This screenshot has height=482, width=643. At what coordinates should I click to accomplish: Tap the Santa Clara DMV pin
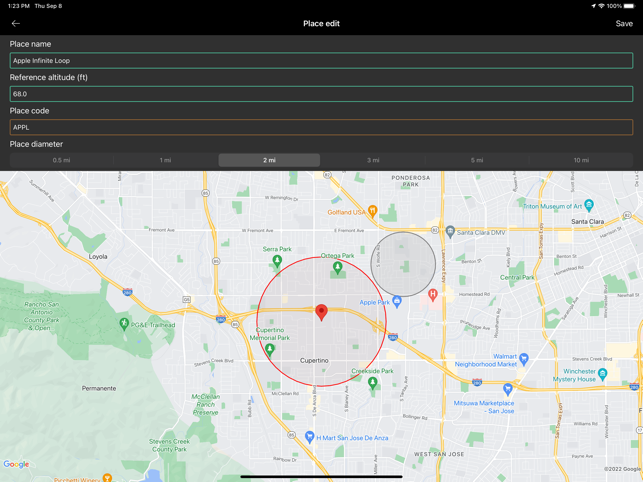pyautogui.click(x=450, y=231)
